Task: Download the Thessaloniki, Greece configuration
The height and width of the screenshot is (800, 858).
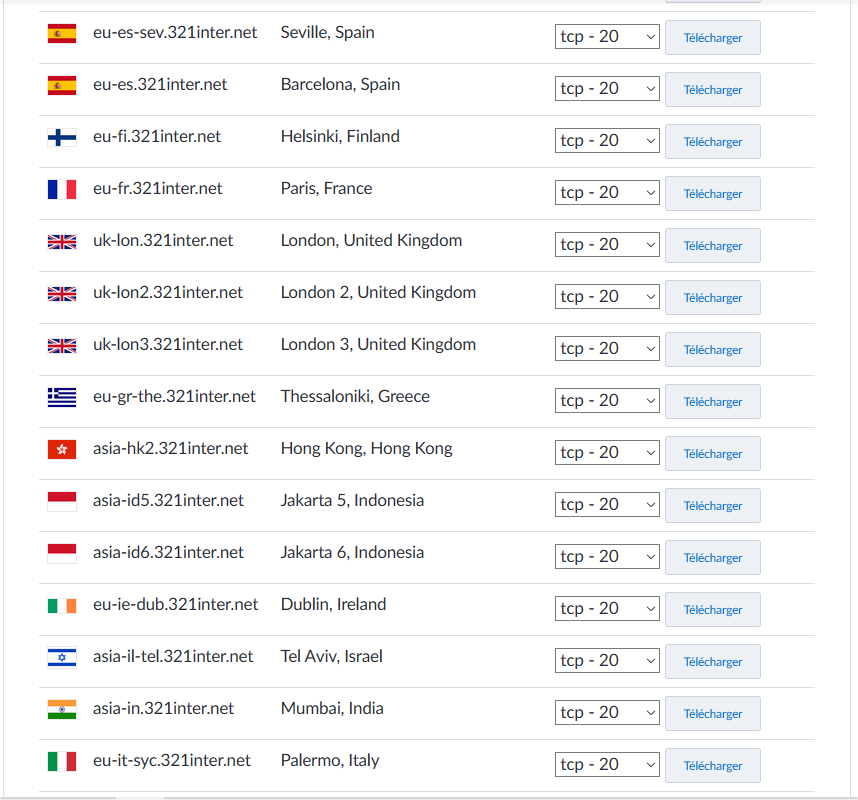Action: coord(712,401)
